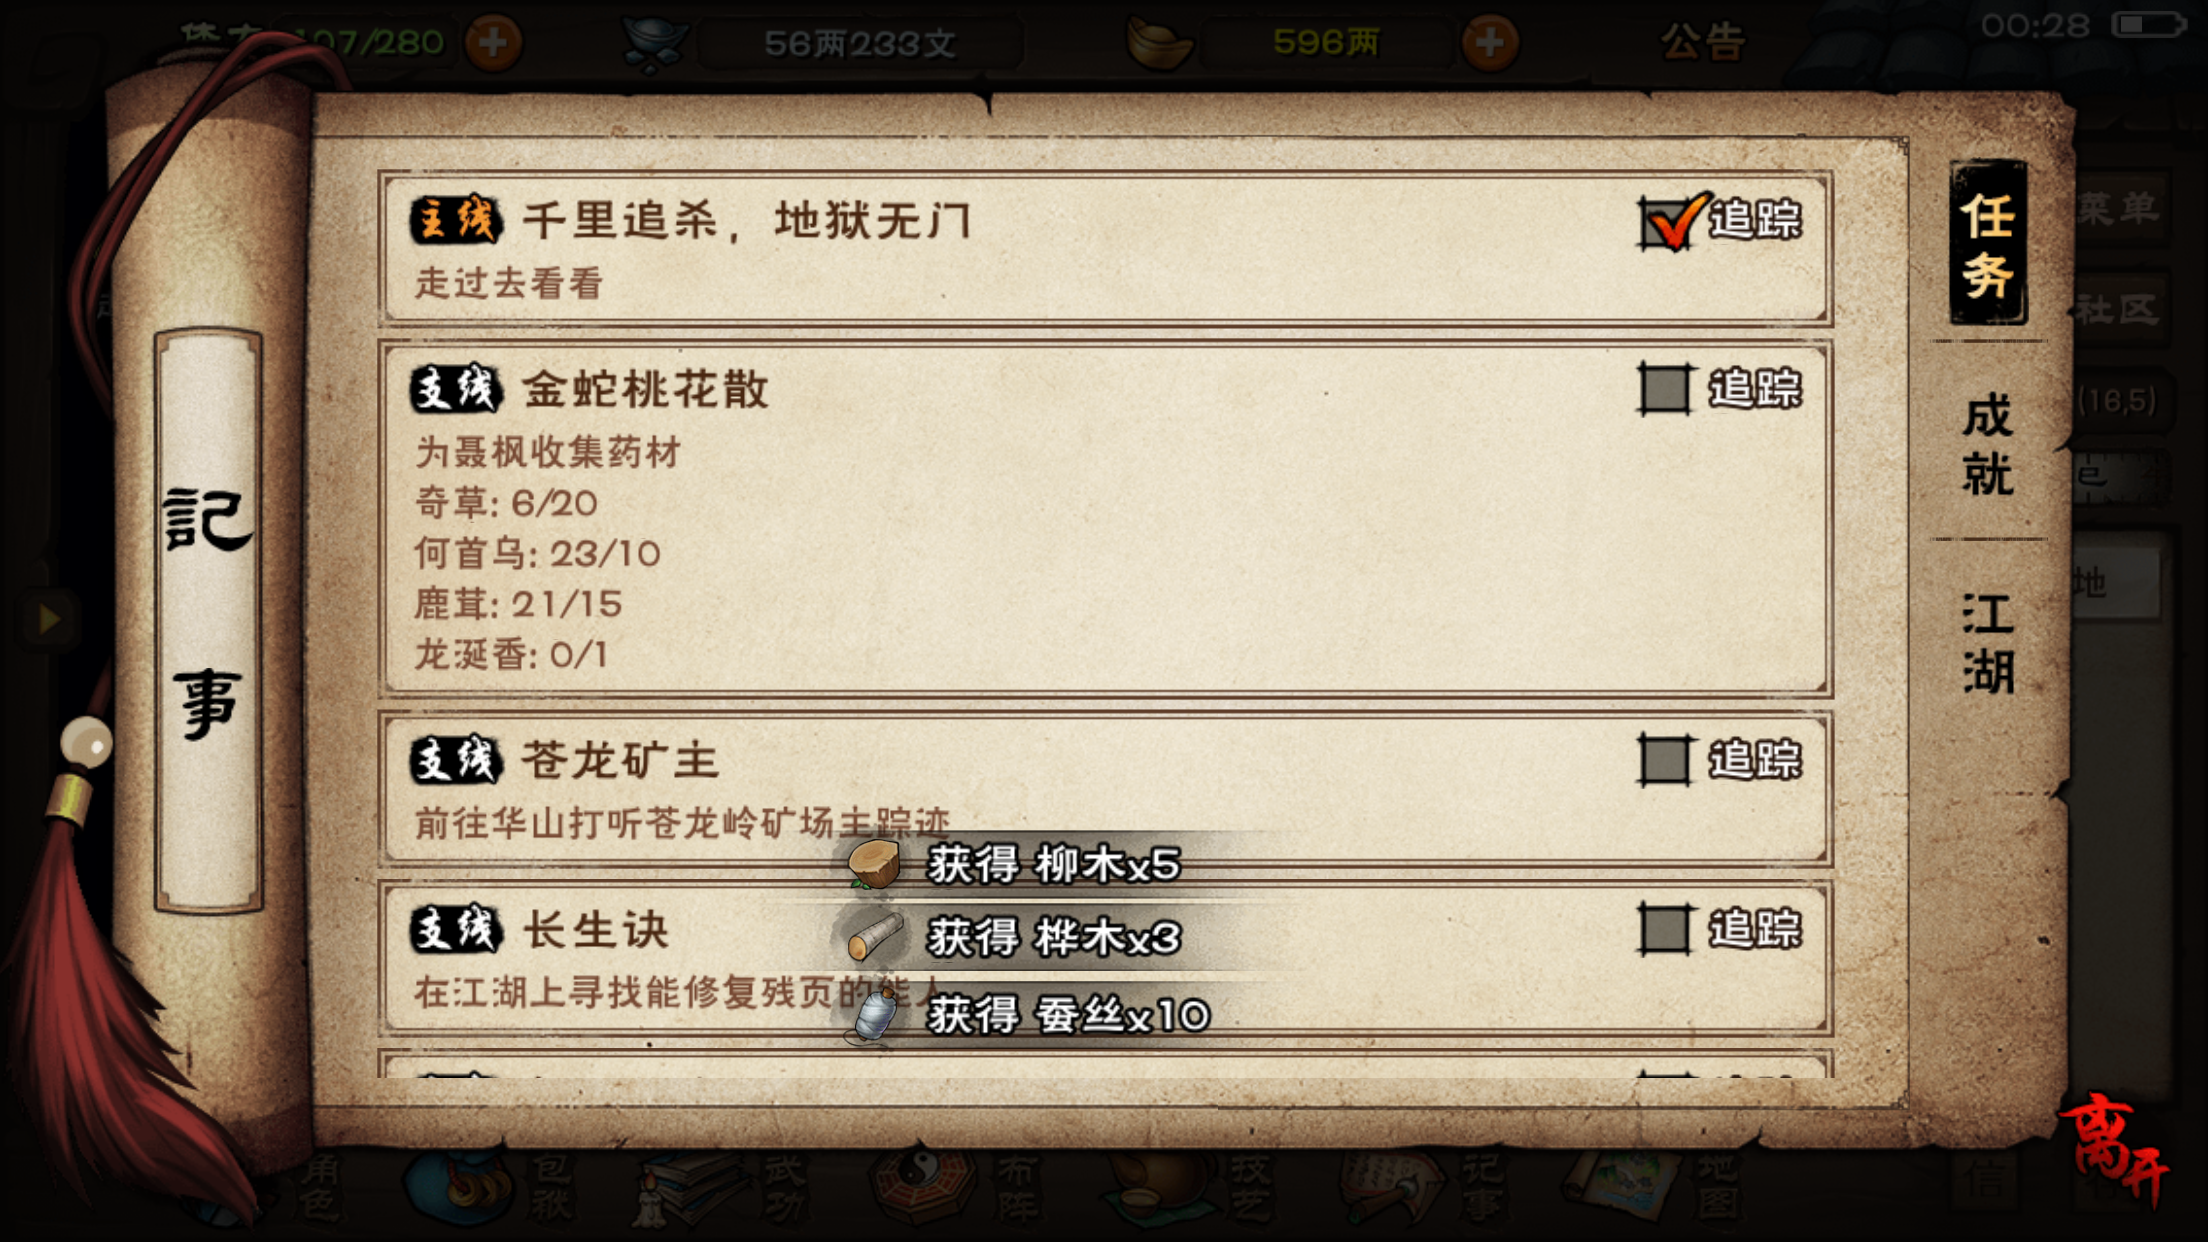
Task: Click the plus icon beside stamina 107/280
Action: 492,42
